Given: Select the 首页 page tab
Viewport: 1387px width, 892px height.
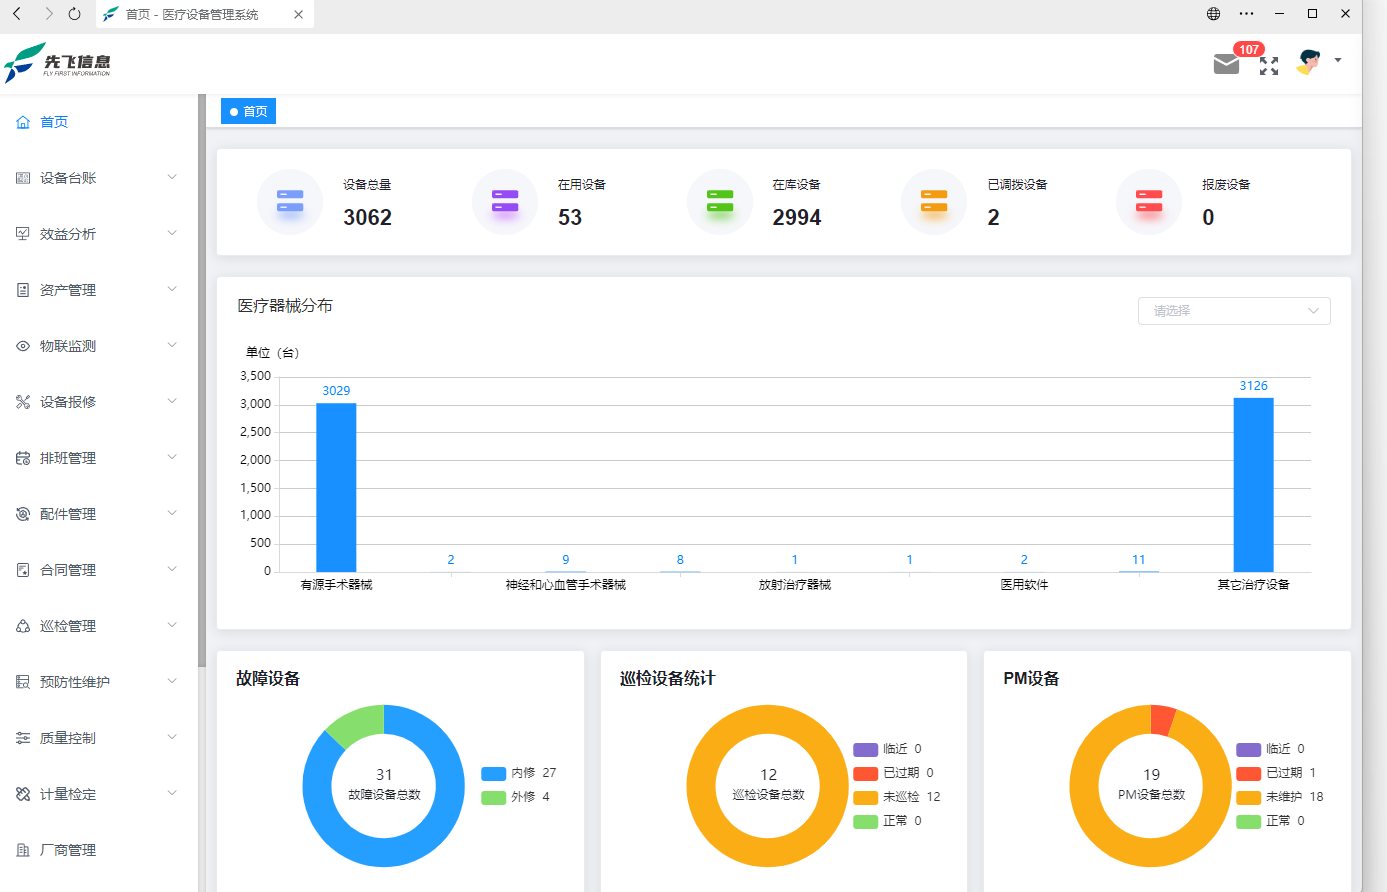Looking at the screenshot, I should pyautogui.click(x=248, y=111).
